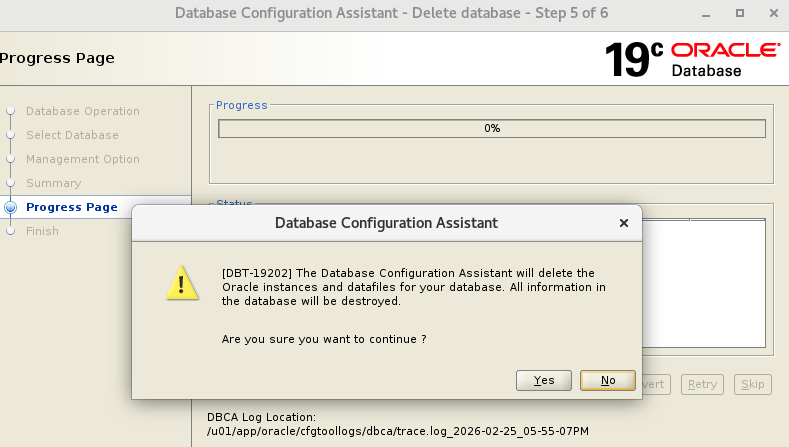
Task: Click the DBT-19202 warning message text
Action: 414,287
